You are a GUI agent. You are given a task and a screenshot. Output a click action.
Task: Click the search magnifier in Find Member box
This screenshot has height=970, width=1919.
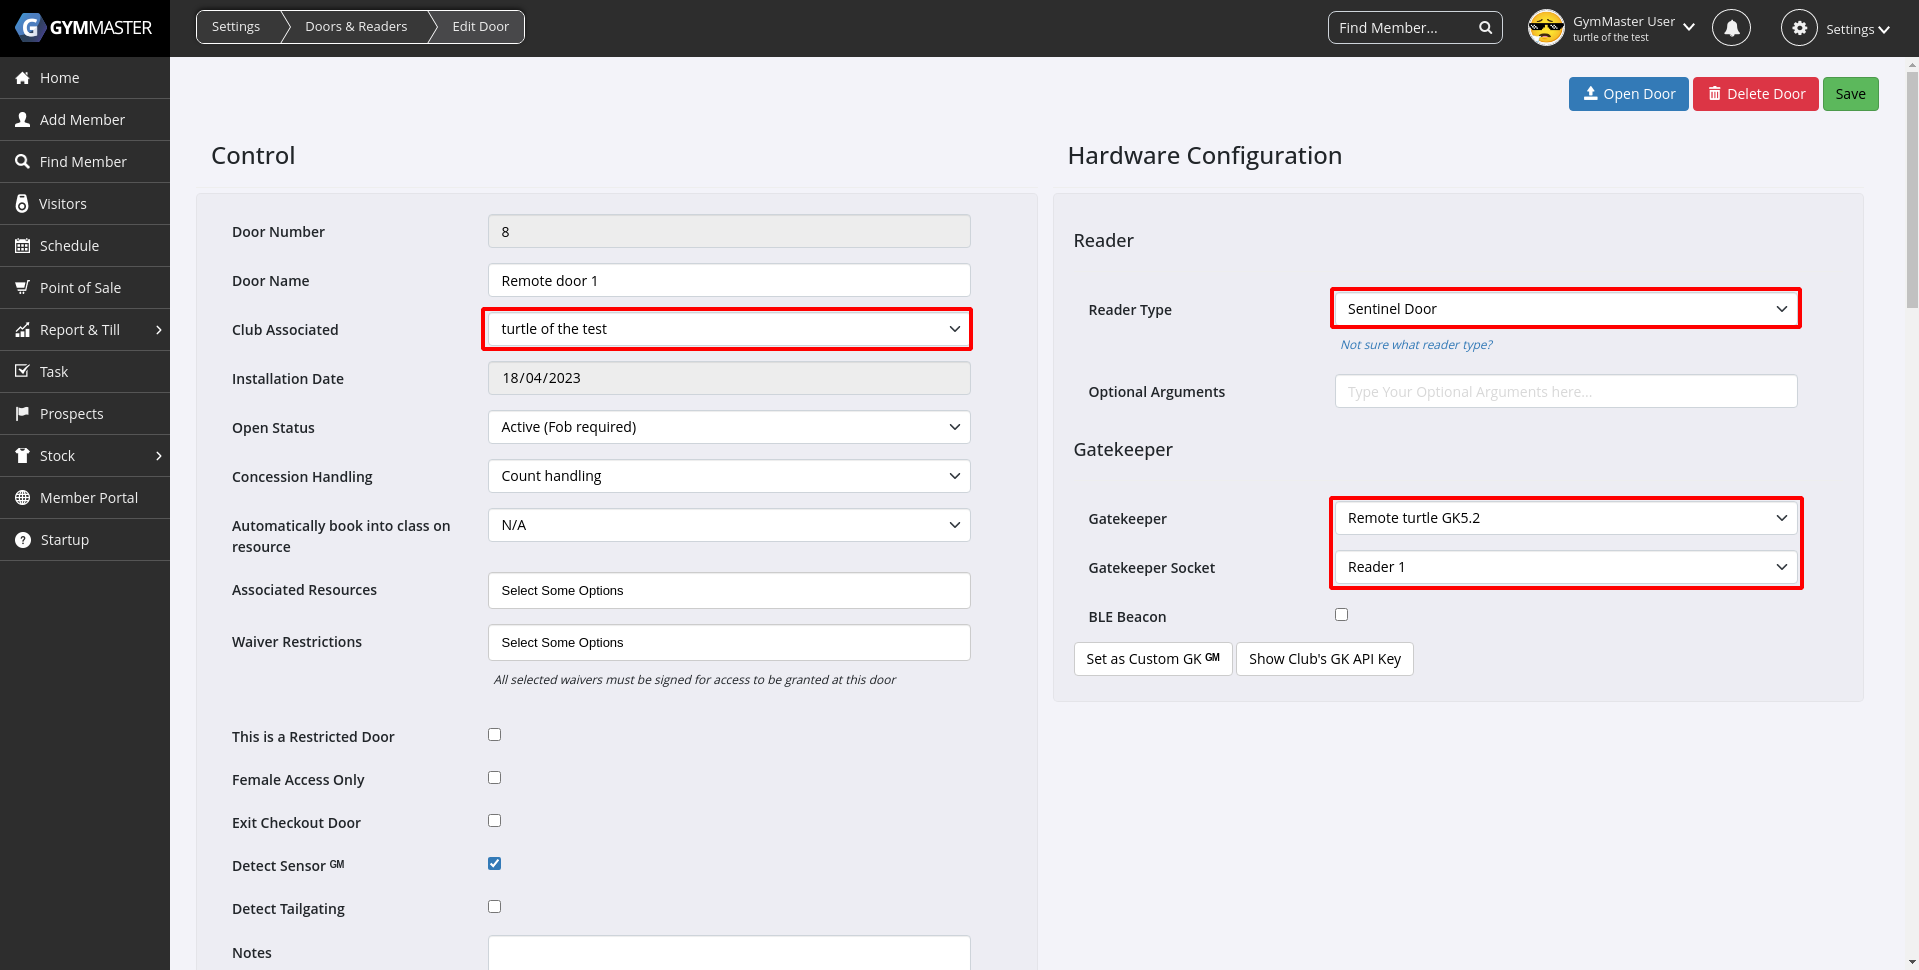1485,28
